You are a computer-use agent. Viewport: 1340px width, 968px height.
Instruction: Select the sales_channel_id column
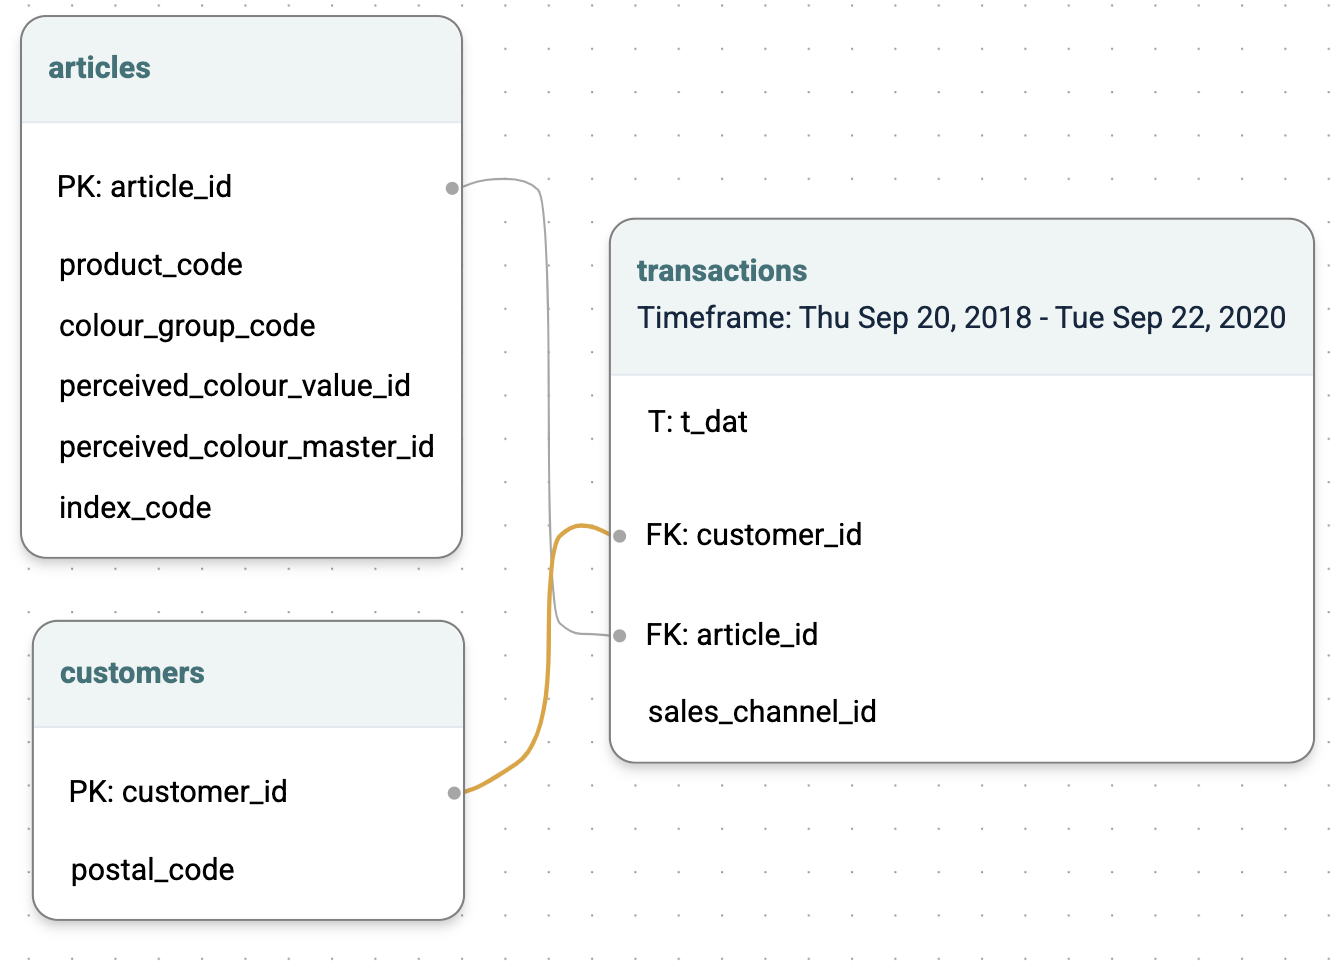[x=762, y=712]
